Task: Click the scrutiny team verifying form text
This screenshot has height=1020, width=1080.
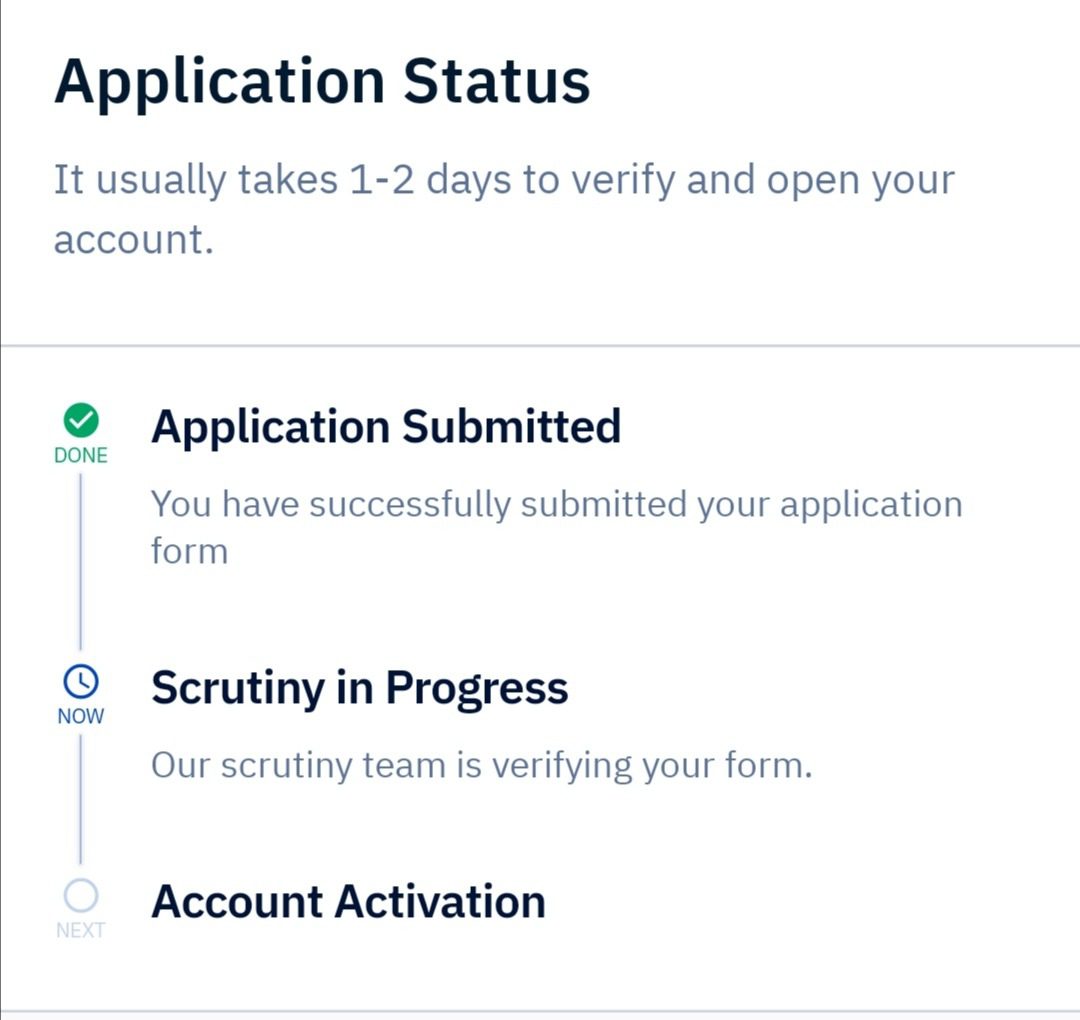Action: coord(481,766)
